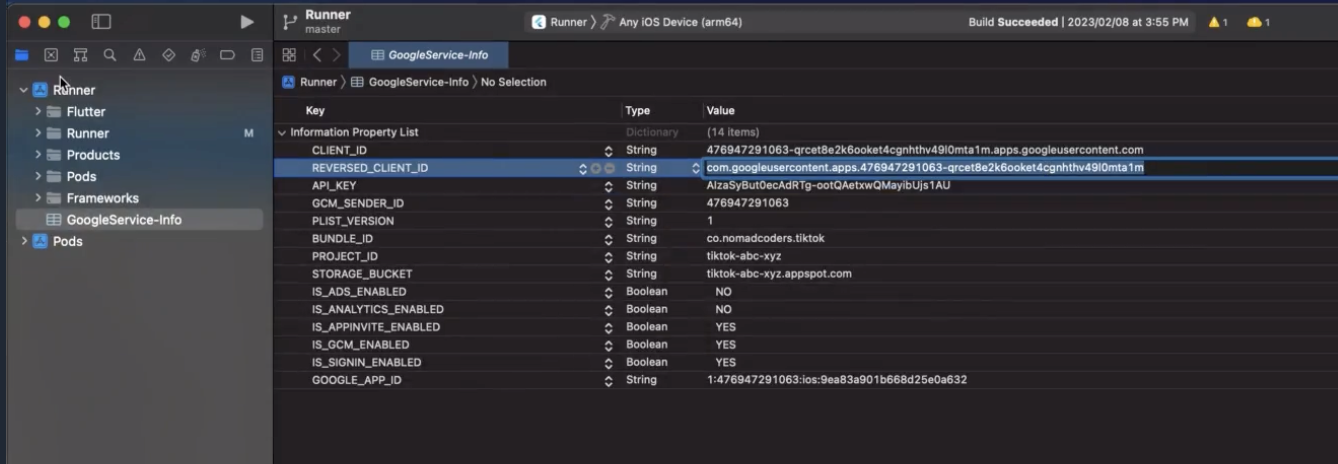Go back in editor history
Viewport: 1338px width, 464px height.
pyautogui.click(x=317, y=55)
